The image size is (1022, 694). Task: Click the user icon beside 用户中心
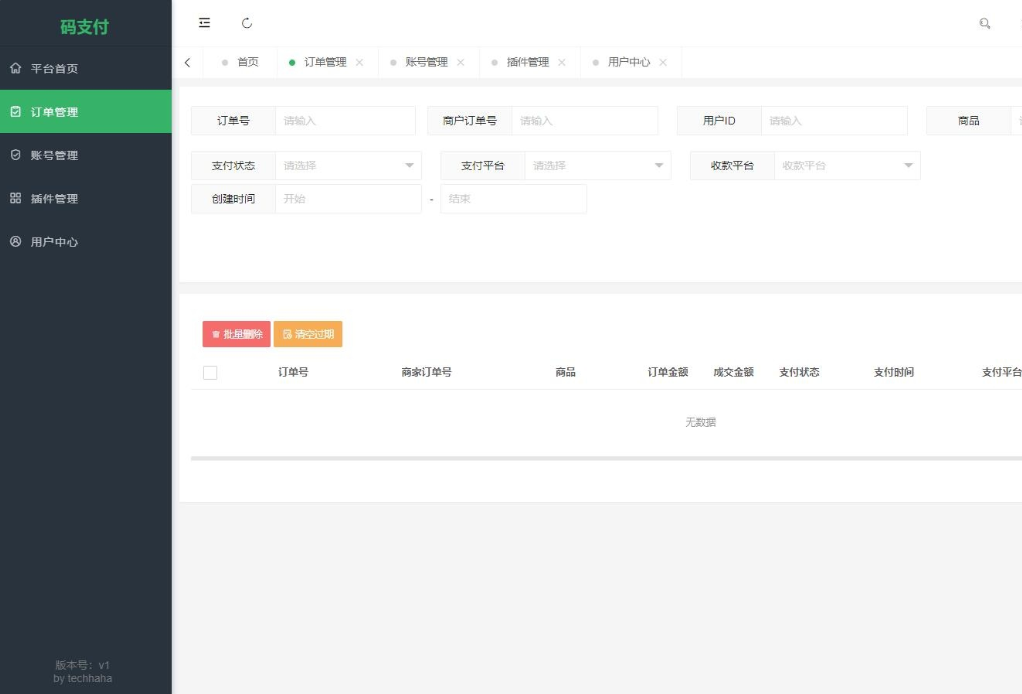tap(16, 242)
